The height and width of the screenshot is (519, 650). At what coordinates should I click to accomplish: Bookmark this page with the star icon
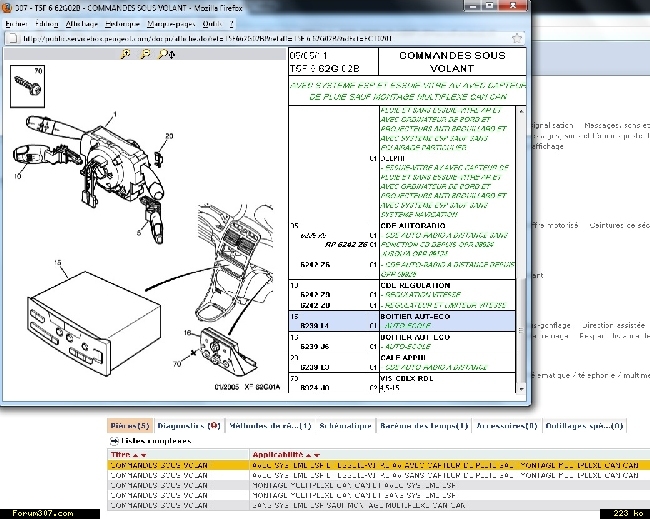coord(517,39)
